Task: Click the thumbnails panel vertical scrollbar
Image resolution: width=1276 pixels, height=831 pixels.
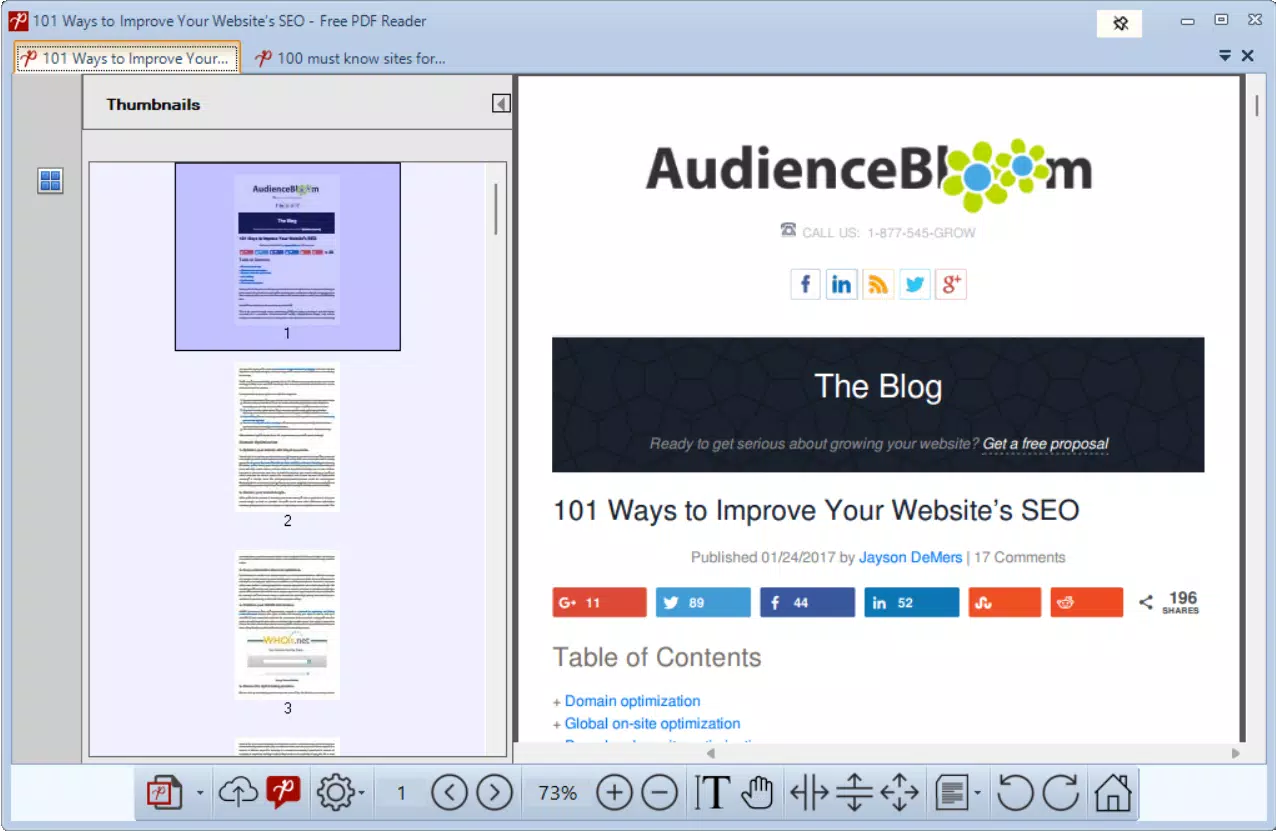Action: [495, 208]
